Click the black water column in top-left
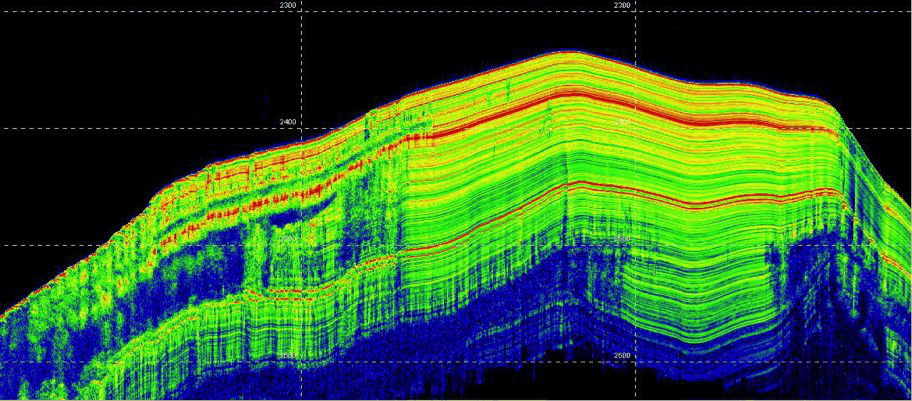 (100, 60)
